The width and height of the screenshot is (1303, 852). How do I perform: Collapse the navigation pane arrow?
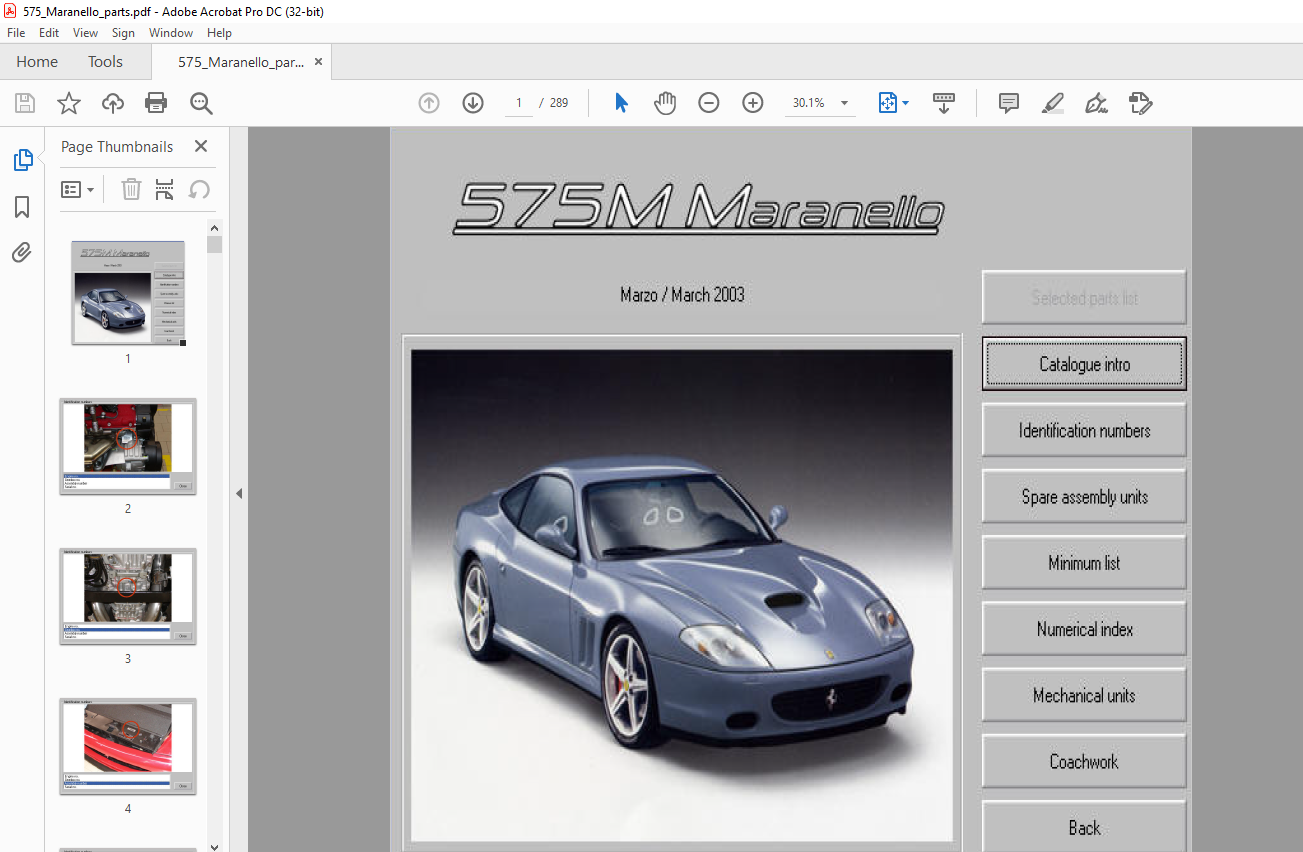(x=239, y=493)
